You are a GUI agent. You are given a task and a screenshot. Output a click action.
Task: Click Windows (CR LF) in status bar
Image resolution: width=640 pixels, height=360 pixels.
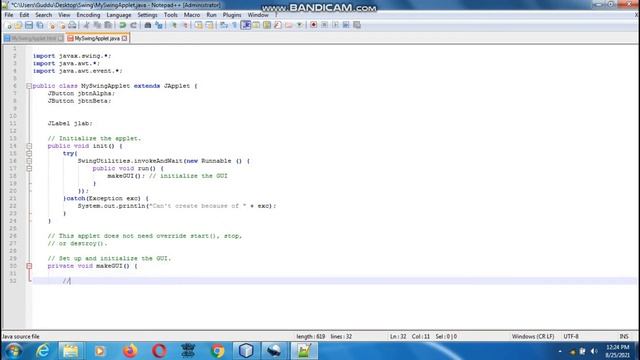tap(533, 336)
